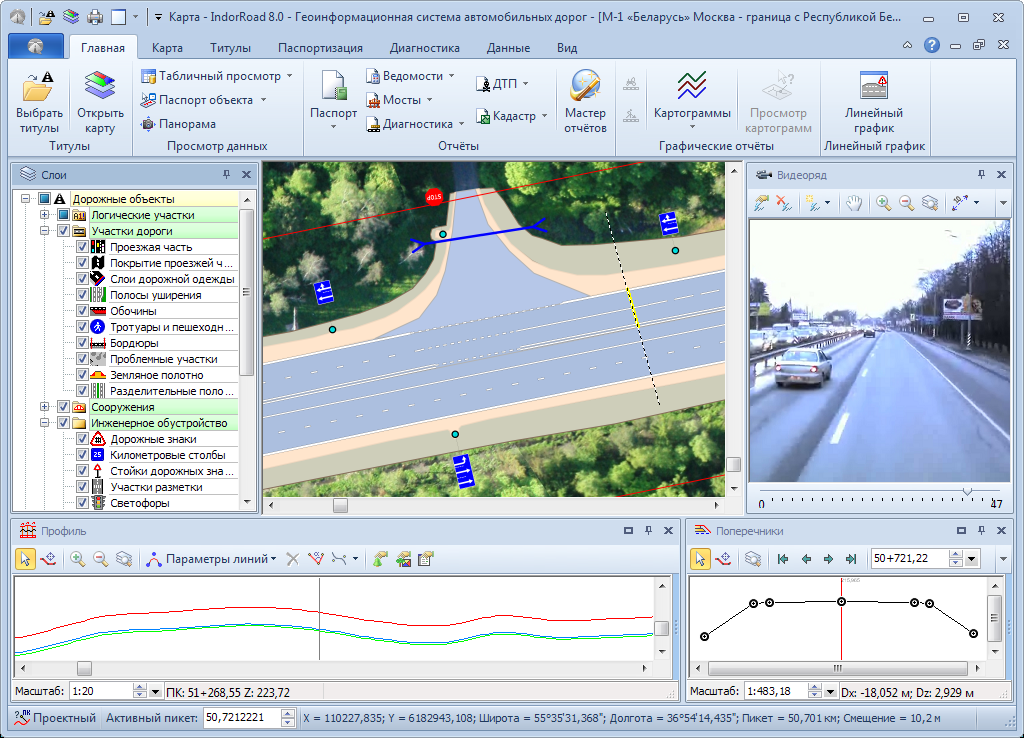Toggle the Светофоры layer checkbox

(82, 503)
